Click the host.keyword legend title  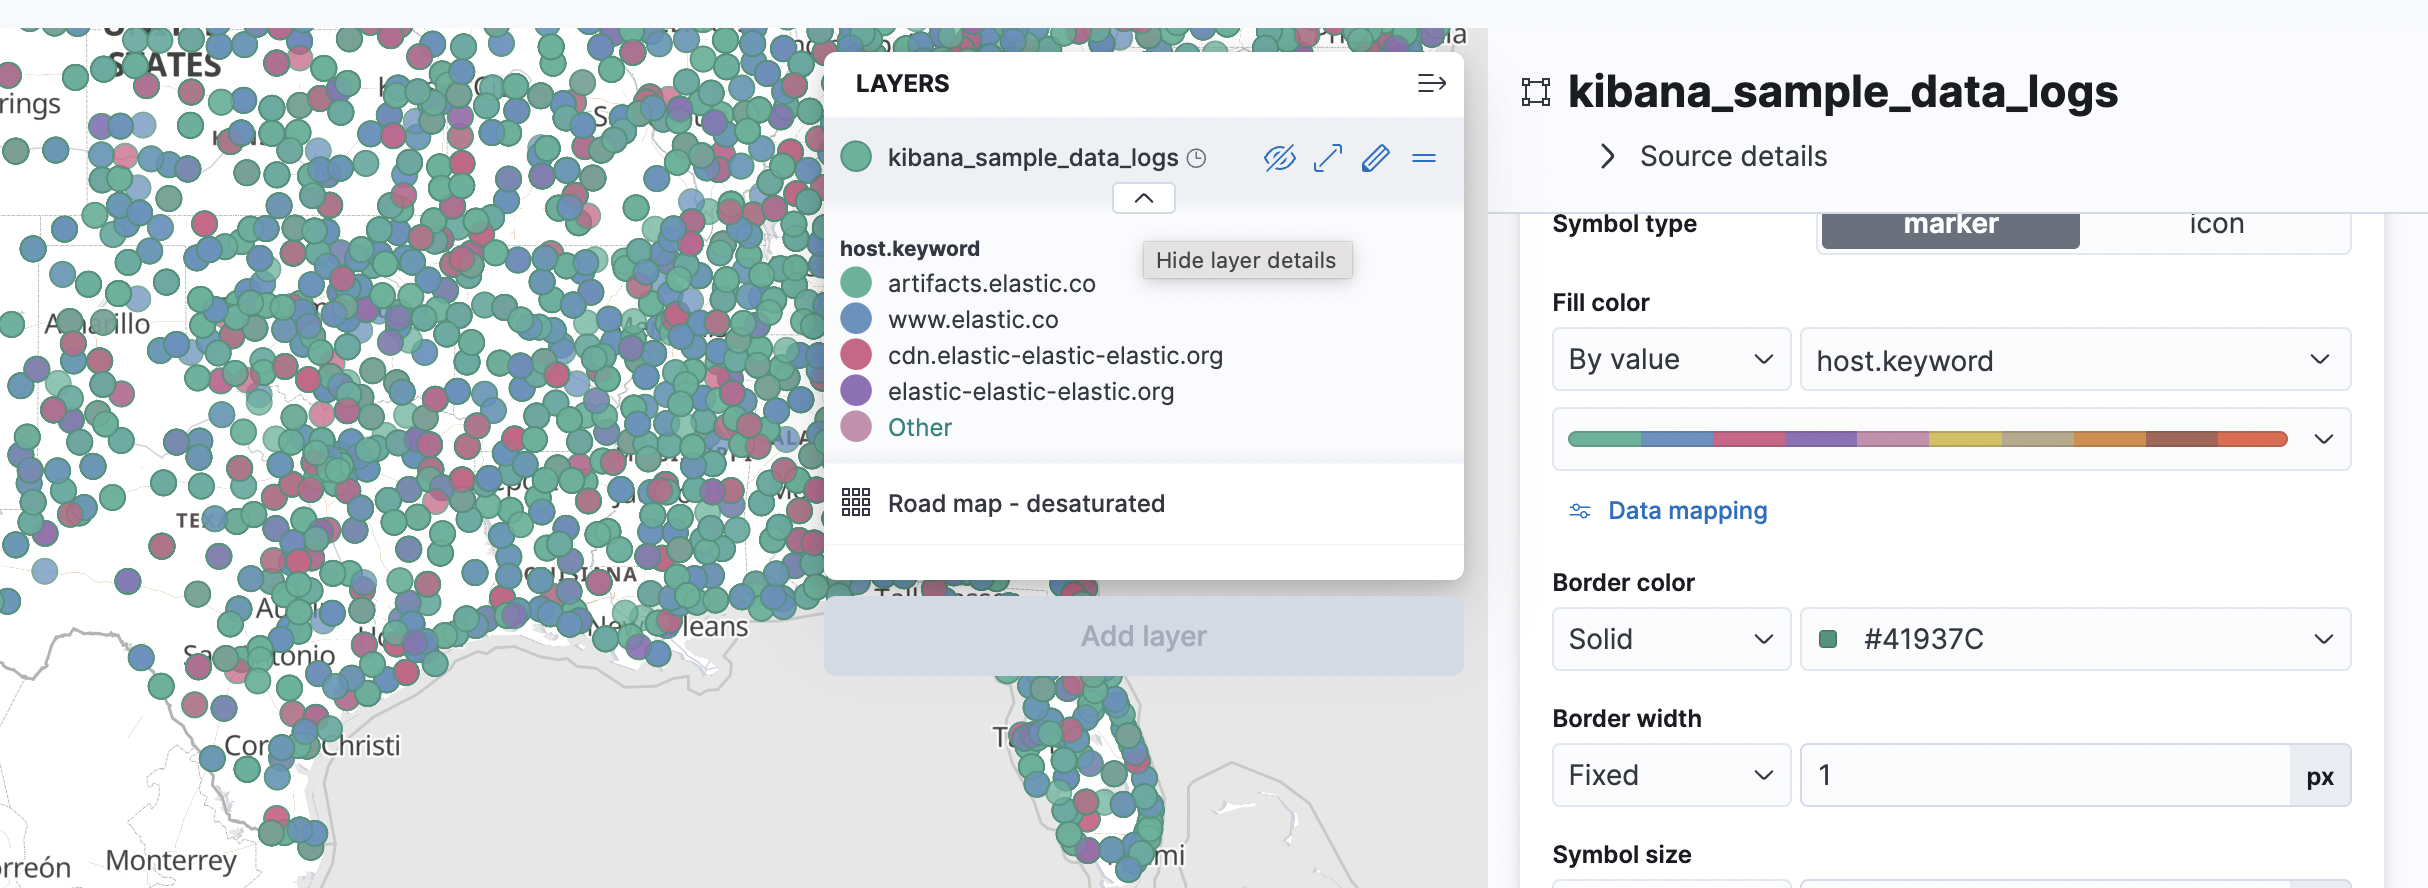pos(909,248)
